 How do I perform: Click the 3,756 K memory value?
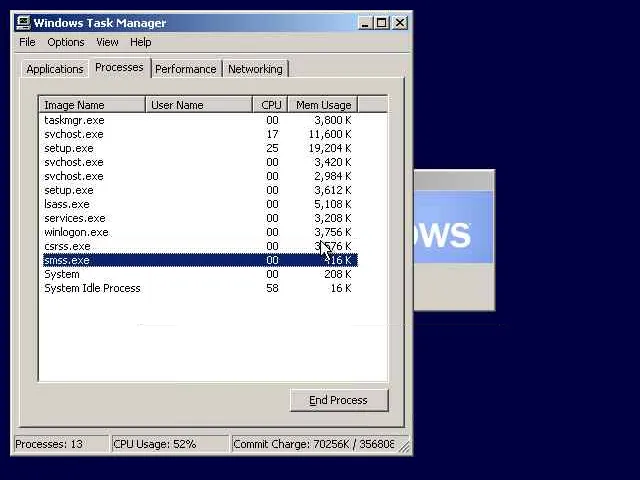332,232
